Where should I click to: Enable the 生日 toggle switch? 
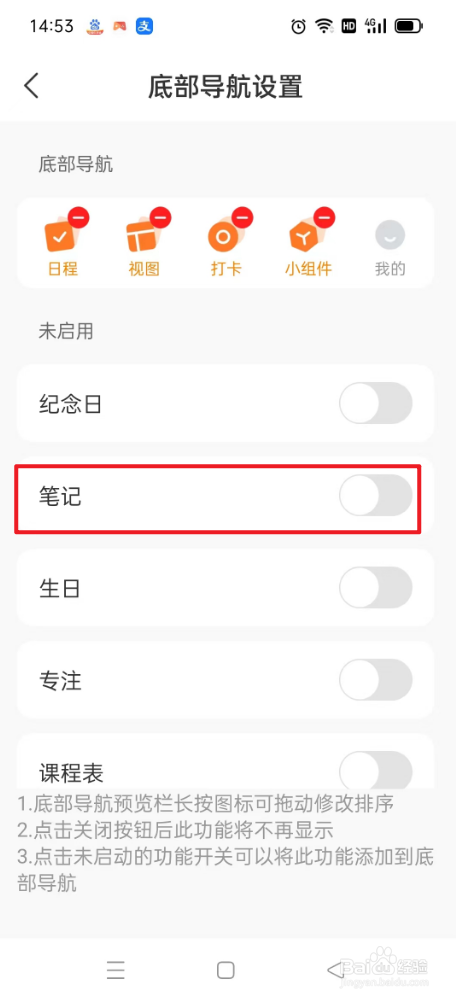click(375, 587)
